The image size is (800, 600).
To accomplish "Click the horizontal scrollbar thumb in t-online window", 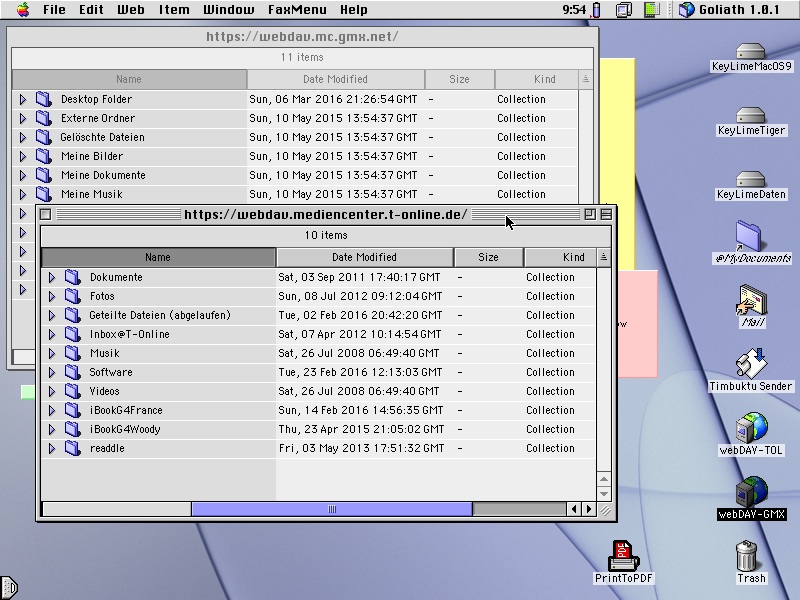I will point(332,509).
